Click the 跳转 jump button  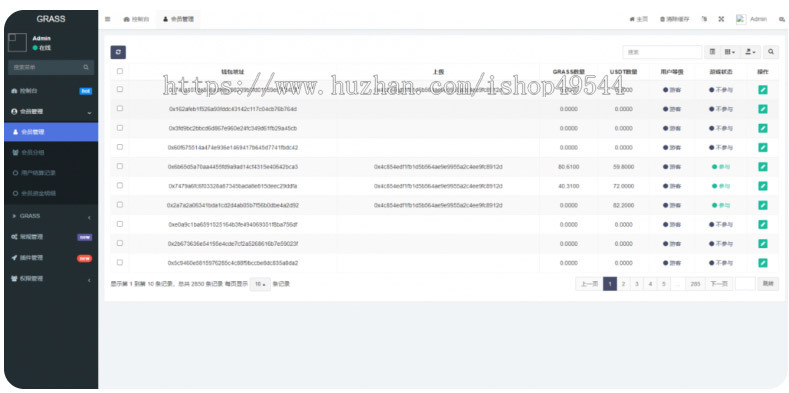768,284
